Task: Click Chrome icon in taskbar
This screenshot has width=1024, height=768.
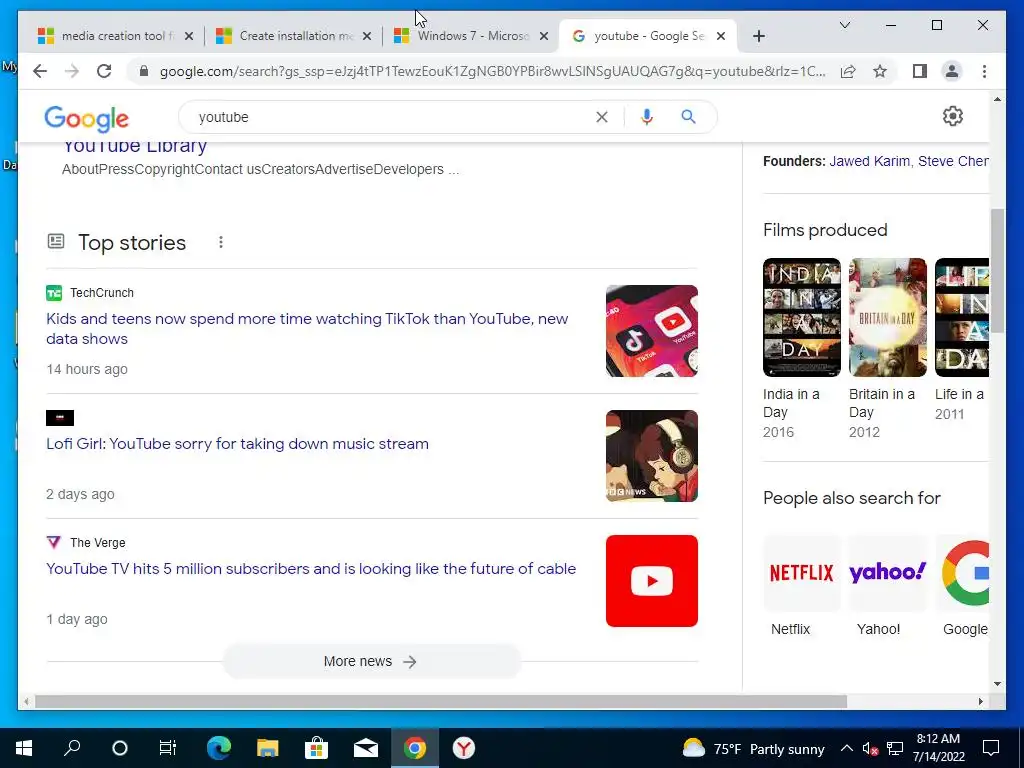Action: point(415,748)
